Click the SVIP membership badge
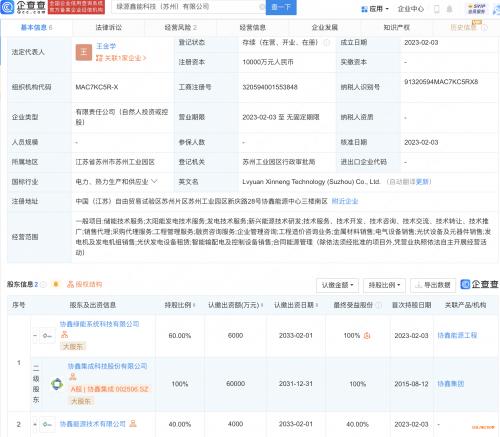 [477, 9]
